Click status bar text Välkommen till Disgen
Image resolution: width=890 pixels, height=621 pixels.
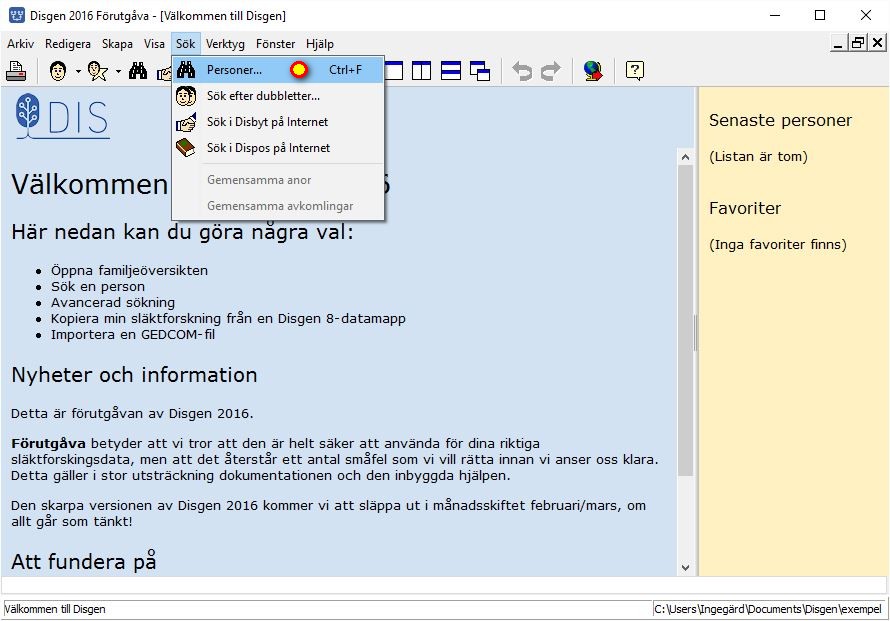click(55, 609)
